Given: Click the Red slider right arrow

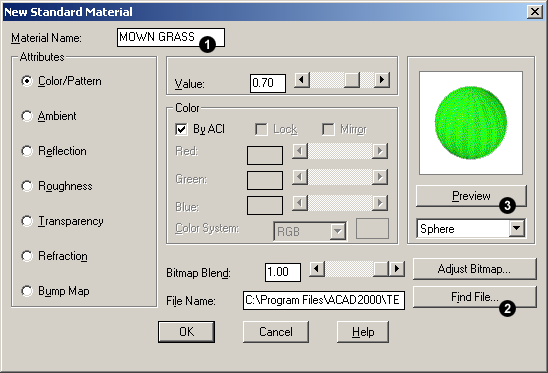Looking at the screenshot, I should click(380, 151).
